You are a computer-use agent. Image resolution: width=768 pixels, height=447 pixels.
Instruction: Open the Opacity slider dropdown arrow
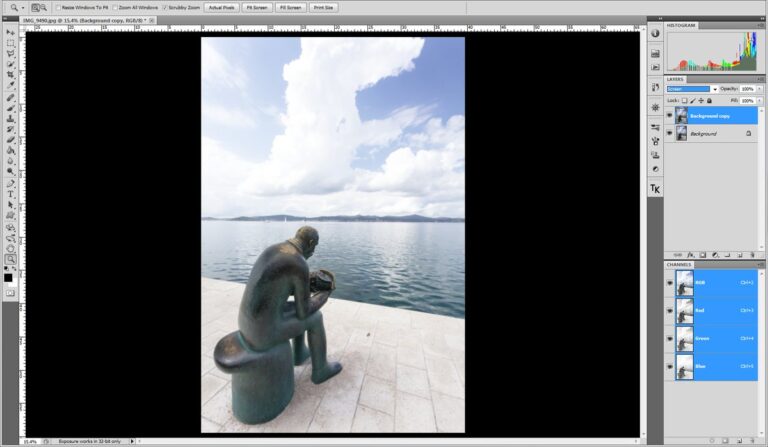click(760, 89)
